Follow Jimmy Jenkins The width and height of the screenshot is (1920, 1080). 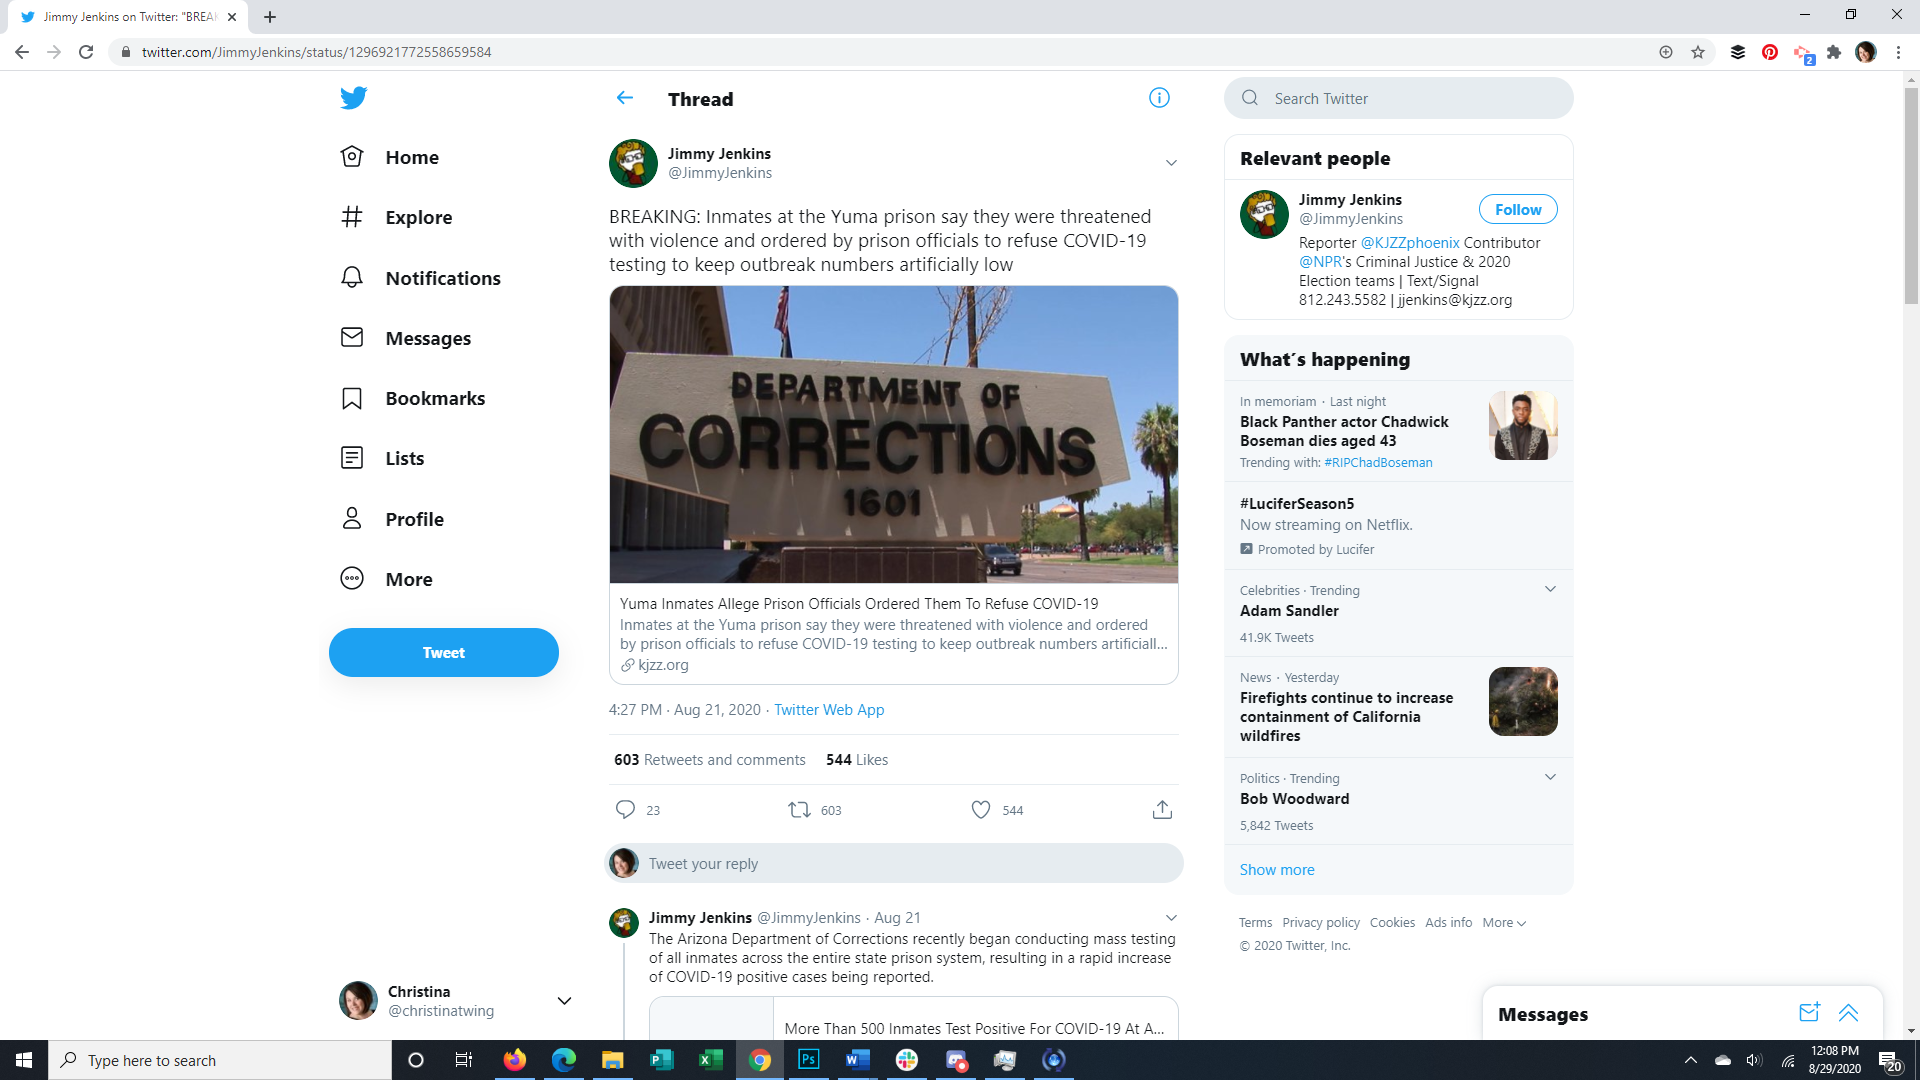click(1517, 210)
